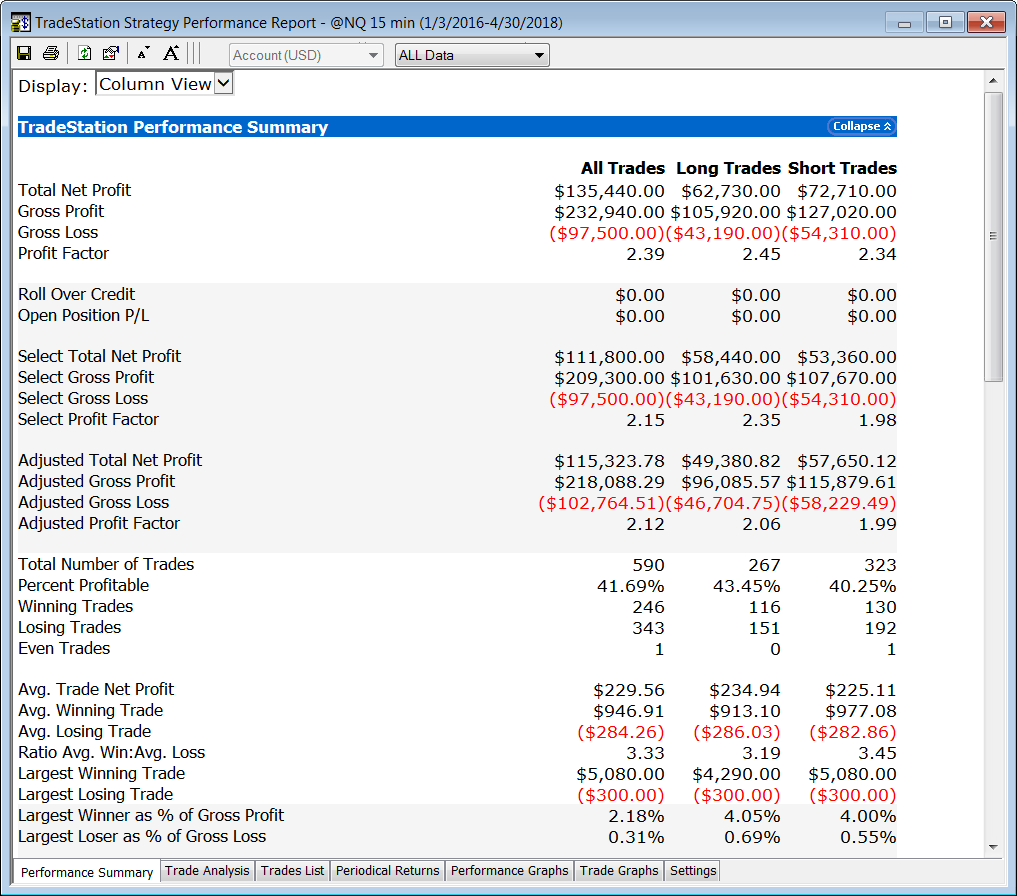Image resolution: width=1017 pixels, height=896 pixels.
Task: Select the Adjusted Total Net Profit value $115,323.78
Action: pyautogui.click(x=610, y=461)
